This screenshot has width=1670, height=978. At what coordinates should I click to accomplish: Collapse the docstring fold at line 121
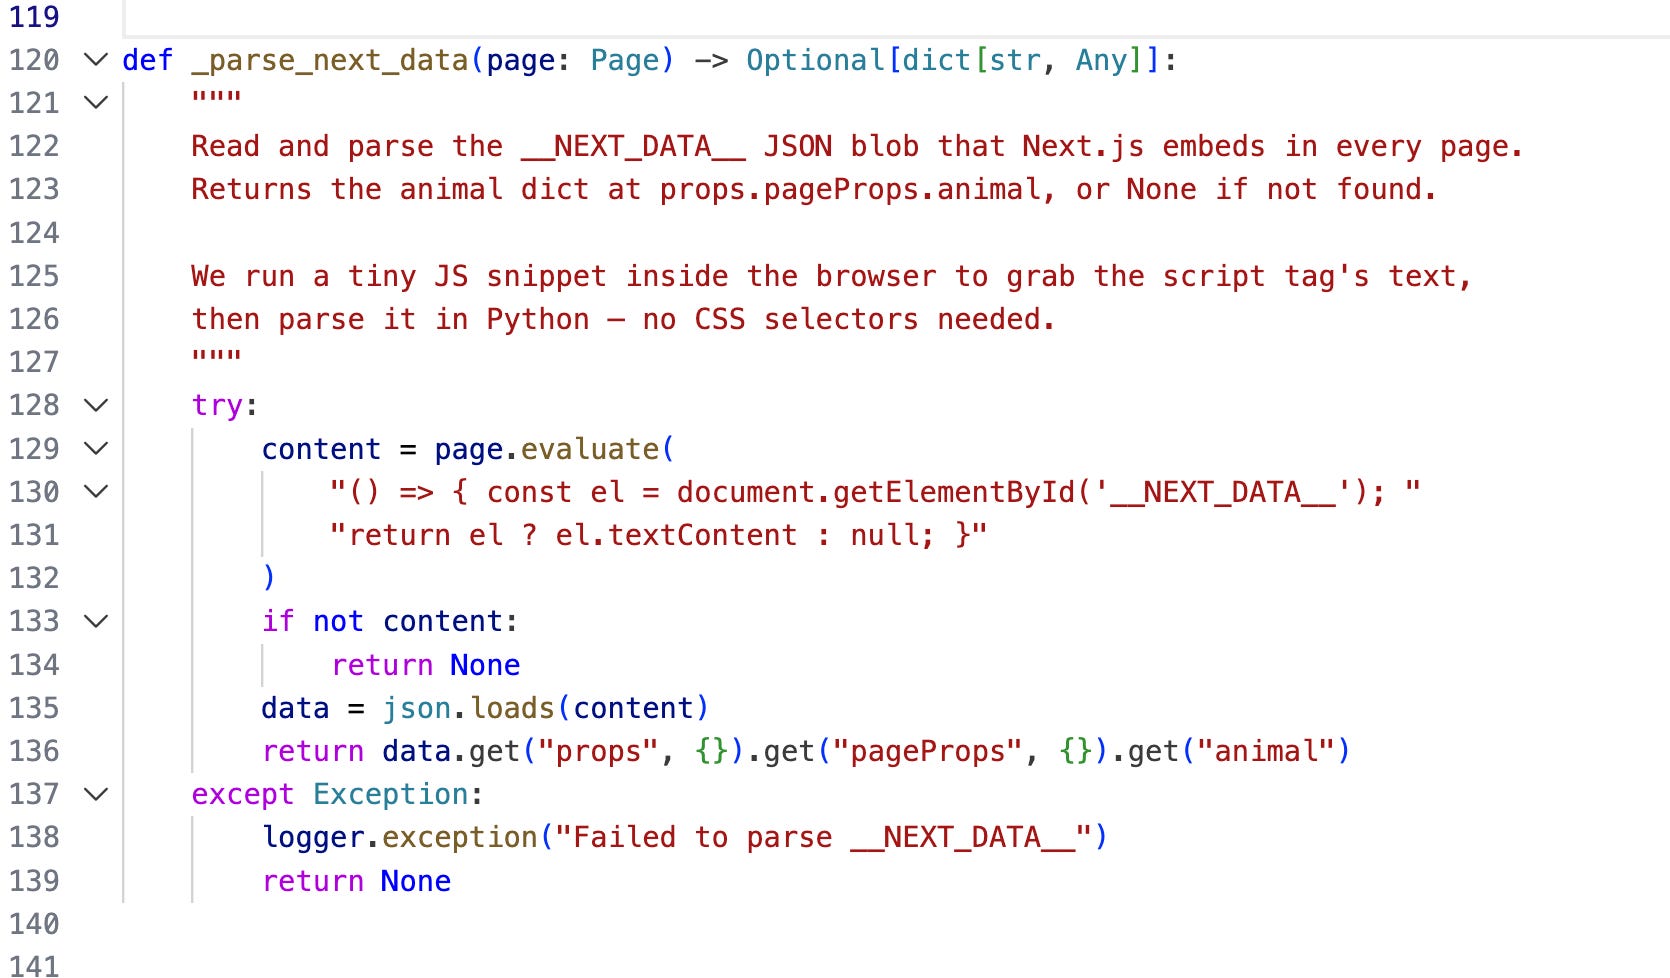(x=96, y=103)
